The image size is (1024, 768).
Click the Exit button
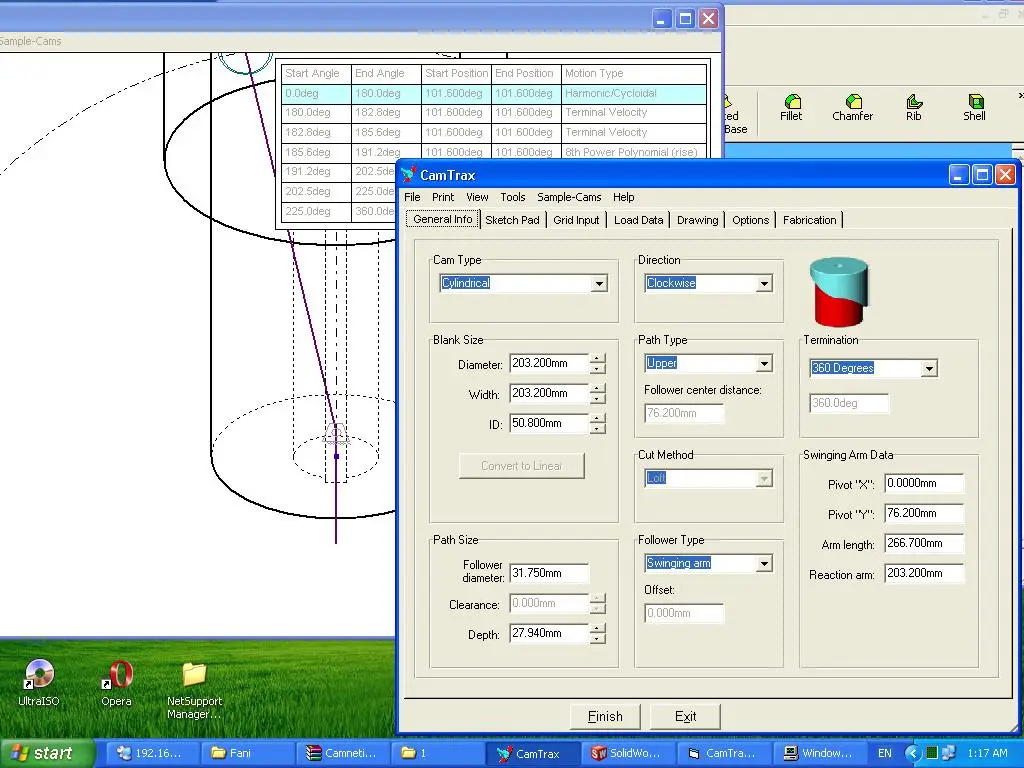coord(685,716)
